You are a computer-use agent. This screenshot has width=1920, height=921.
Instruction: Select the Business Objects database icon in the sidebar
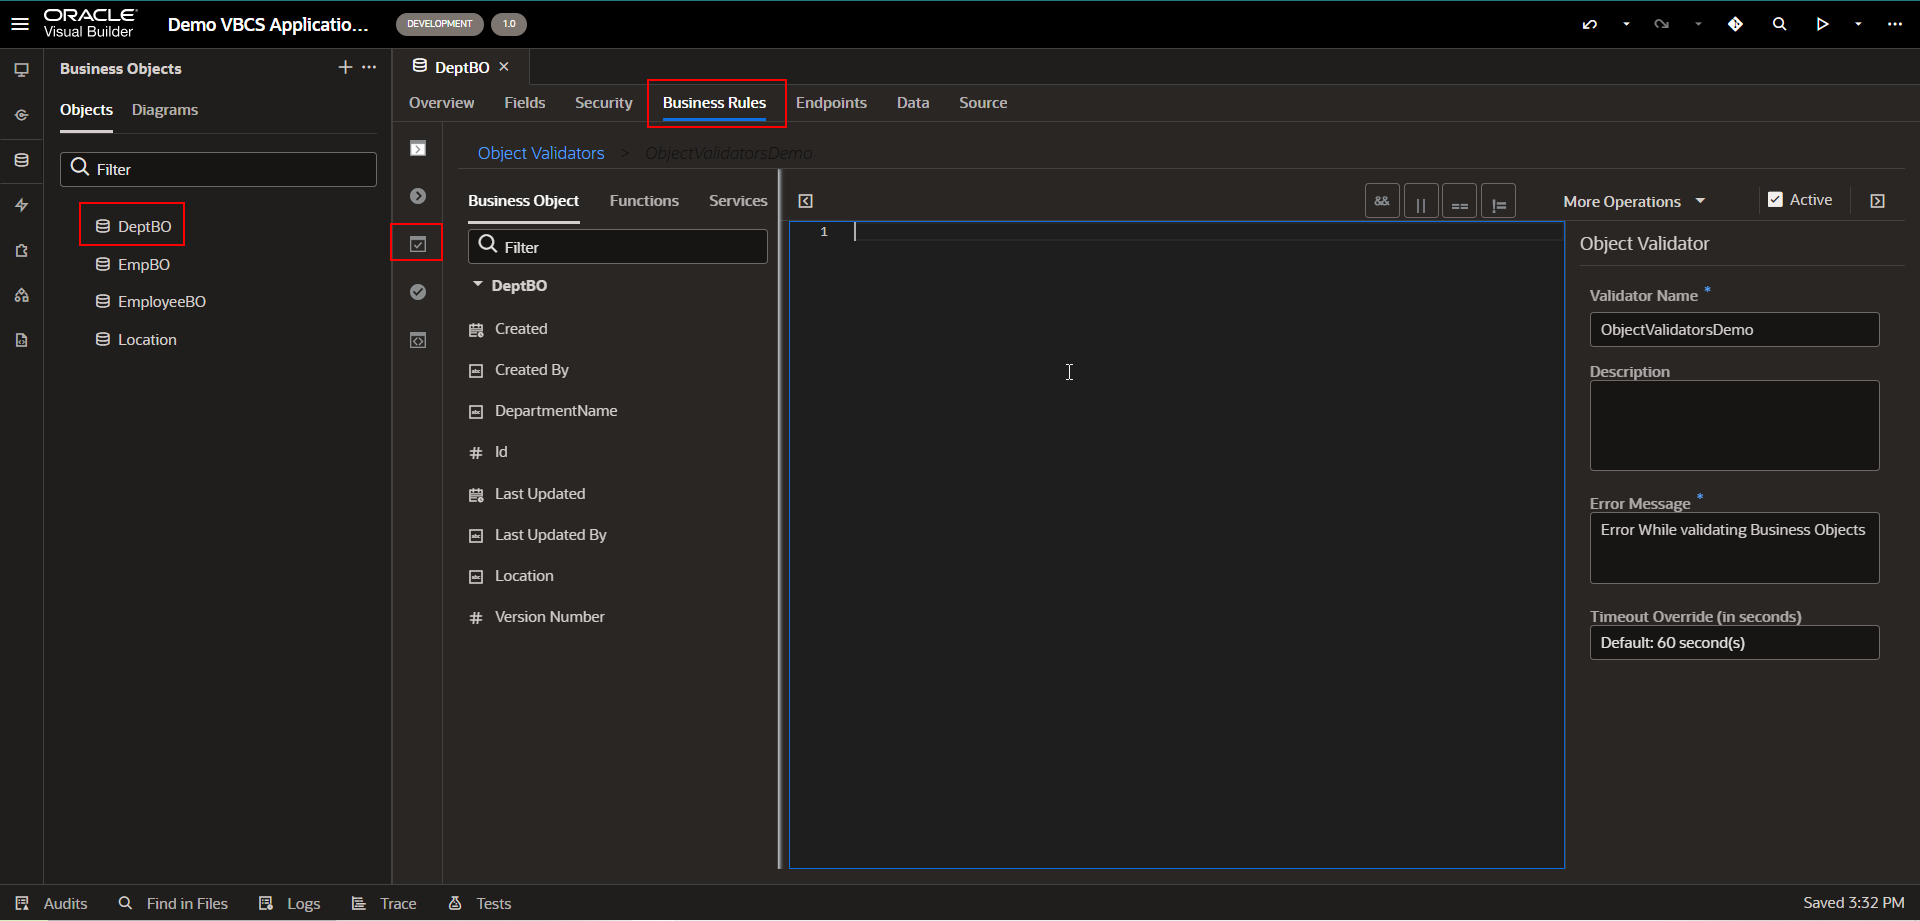coord(21,160)
